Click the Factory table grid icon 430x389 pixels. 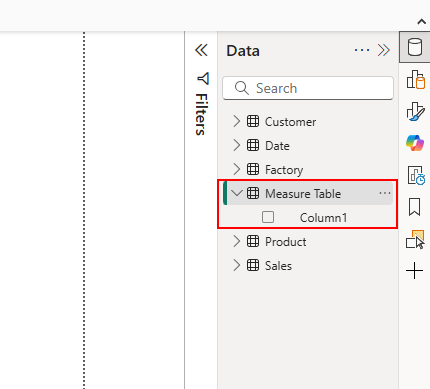[253, 169]
